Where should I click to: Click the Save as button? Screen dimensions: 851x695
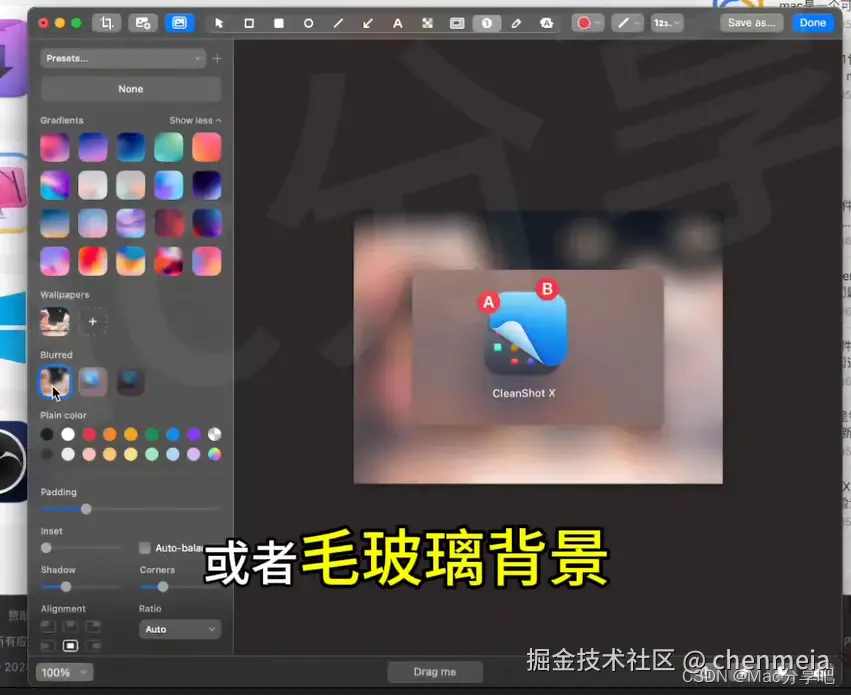[751, 22]
